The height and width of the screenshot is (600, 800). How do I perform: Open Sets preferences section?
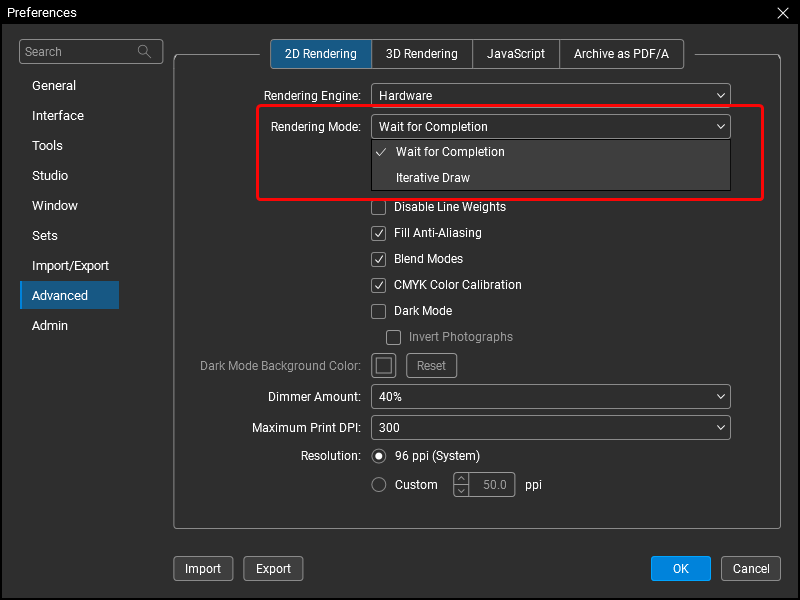[x=45, y=236]
